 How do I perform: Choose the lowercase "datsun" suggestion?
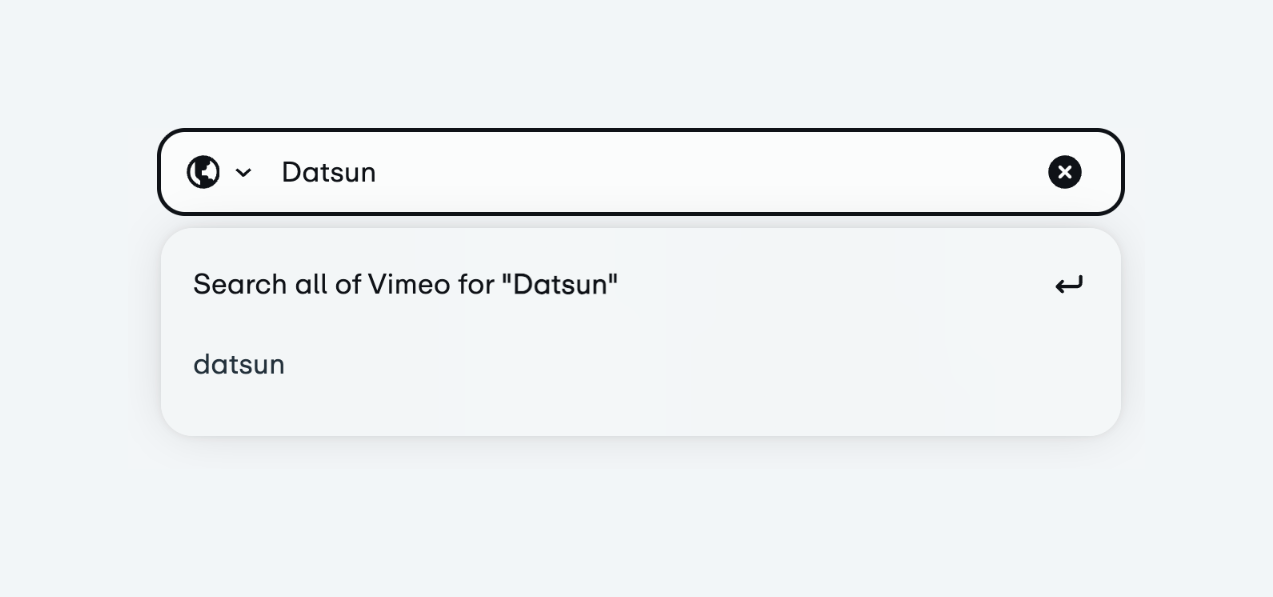(239, 364)
